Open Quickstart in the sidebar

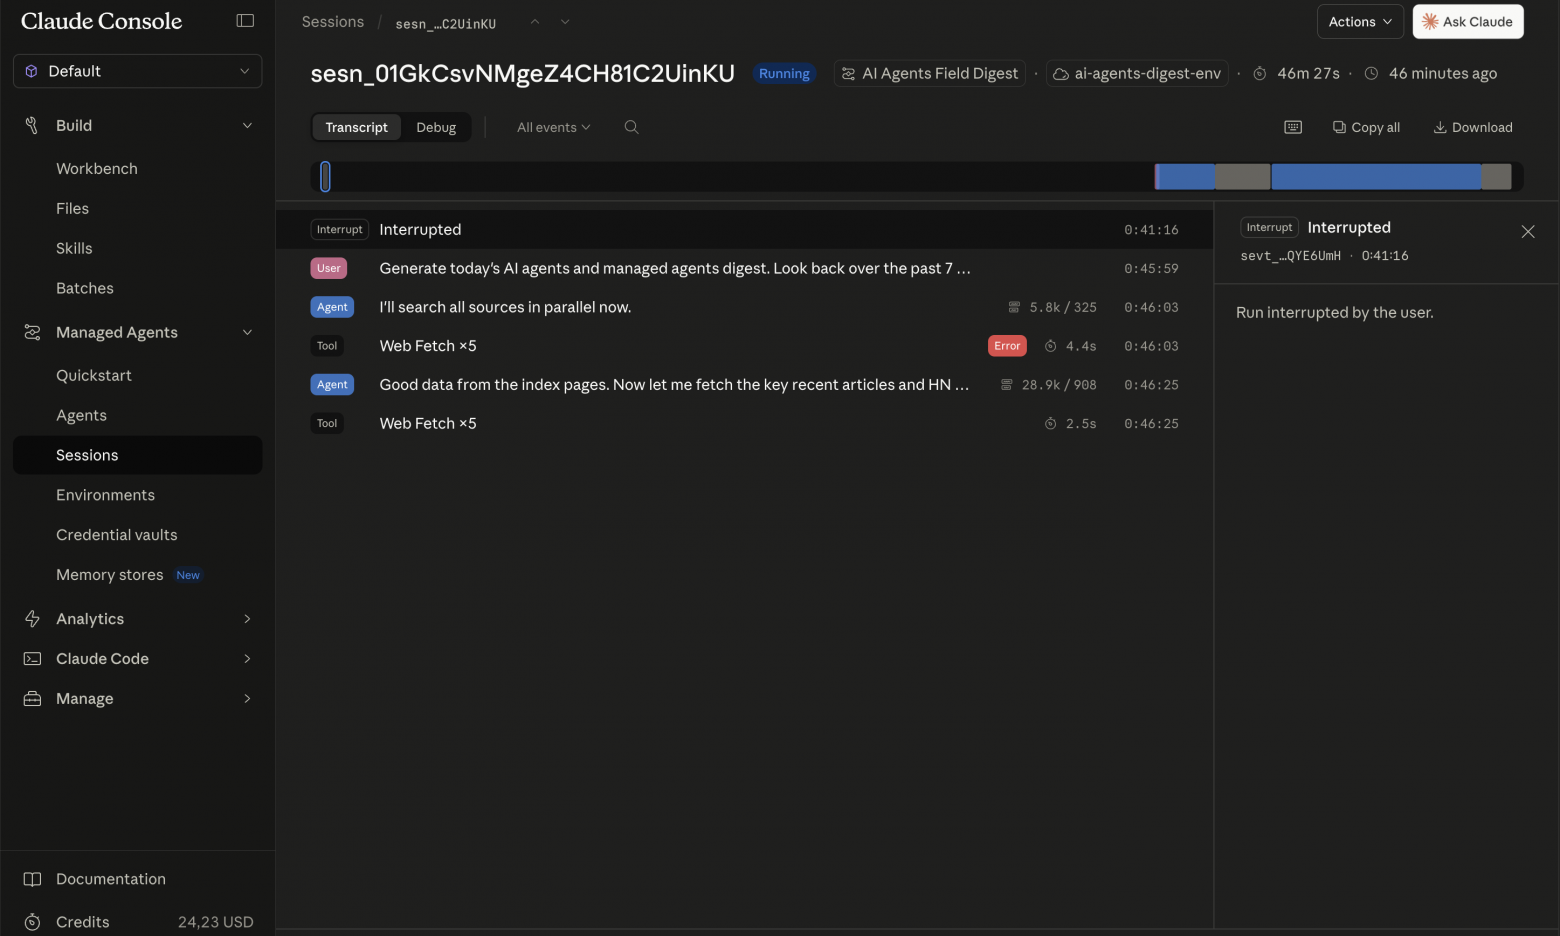pyautogui.click(x=94, y=376)
